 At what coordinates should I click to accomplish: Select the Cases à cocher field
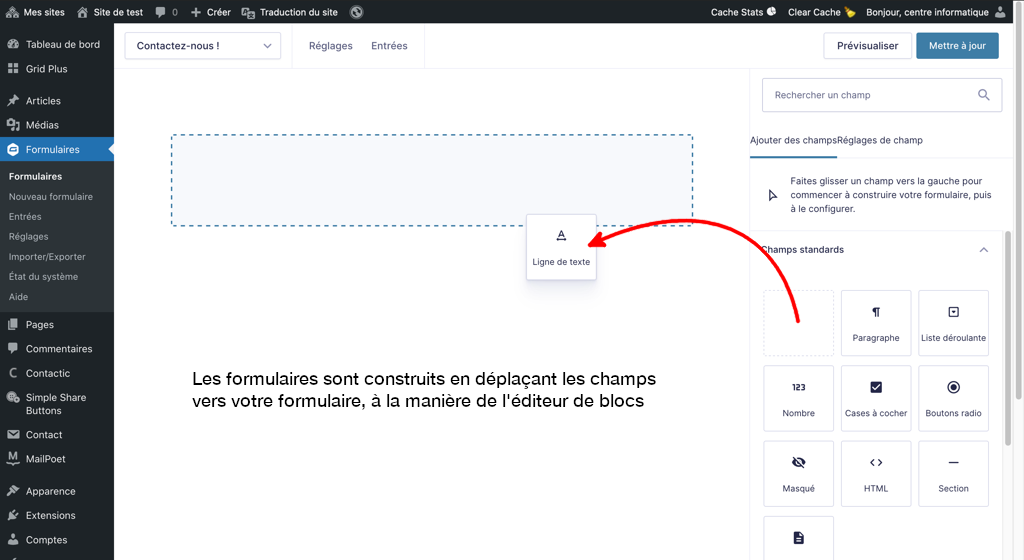tap(876, 398)
